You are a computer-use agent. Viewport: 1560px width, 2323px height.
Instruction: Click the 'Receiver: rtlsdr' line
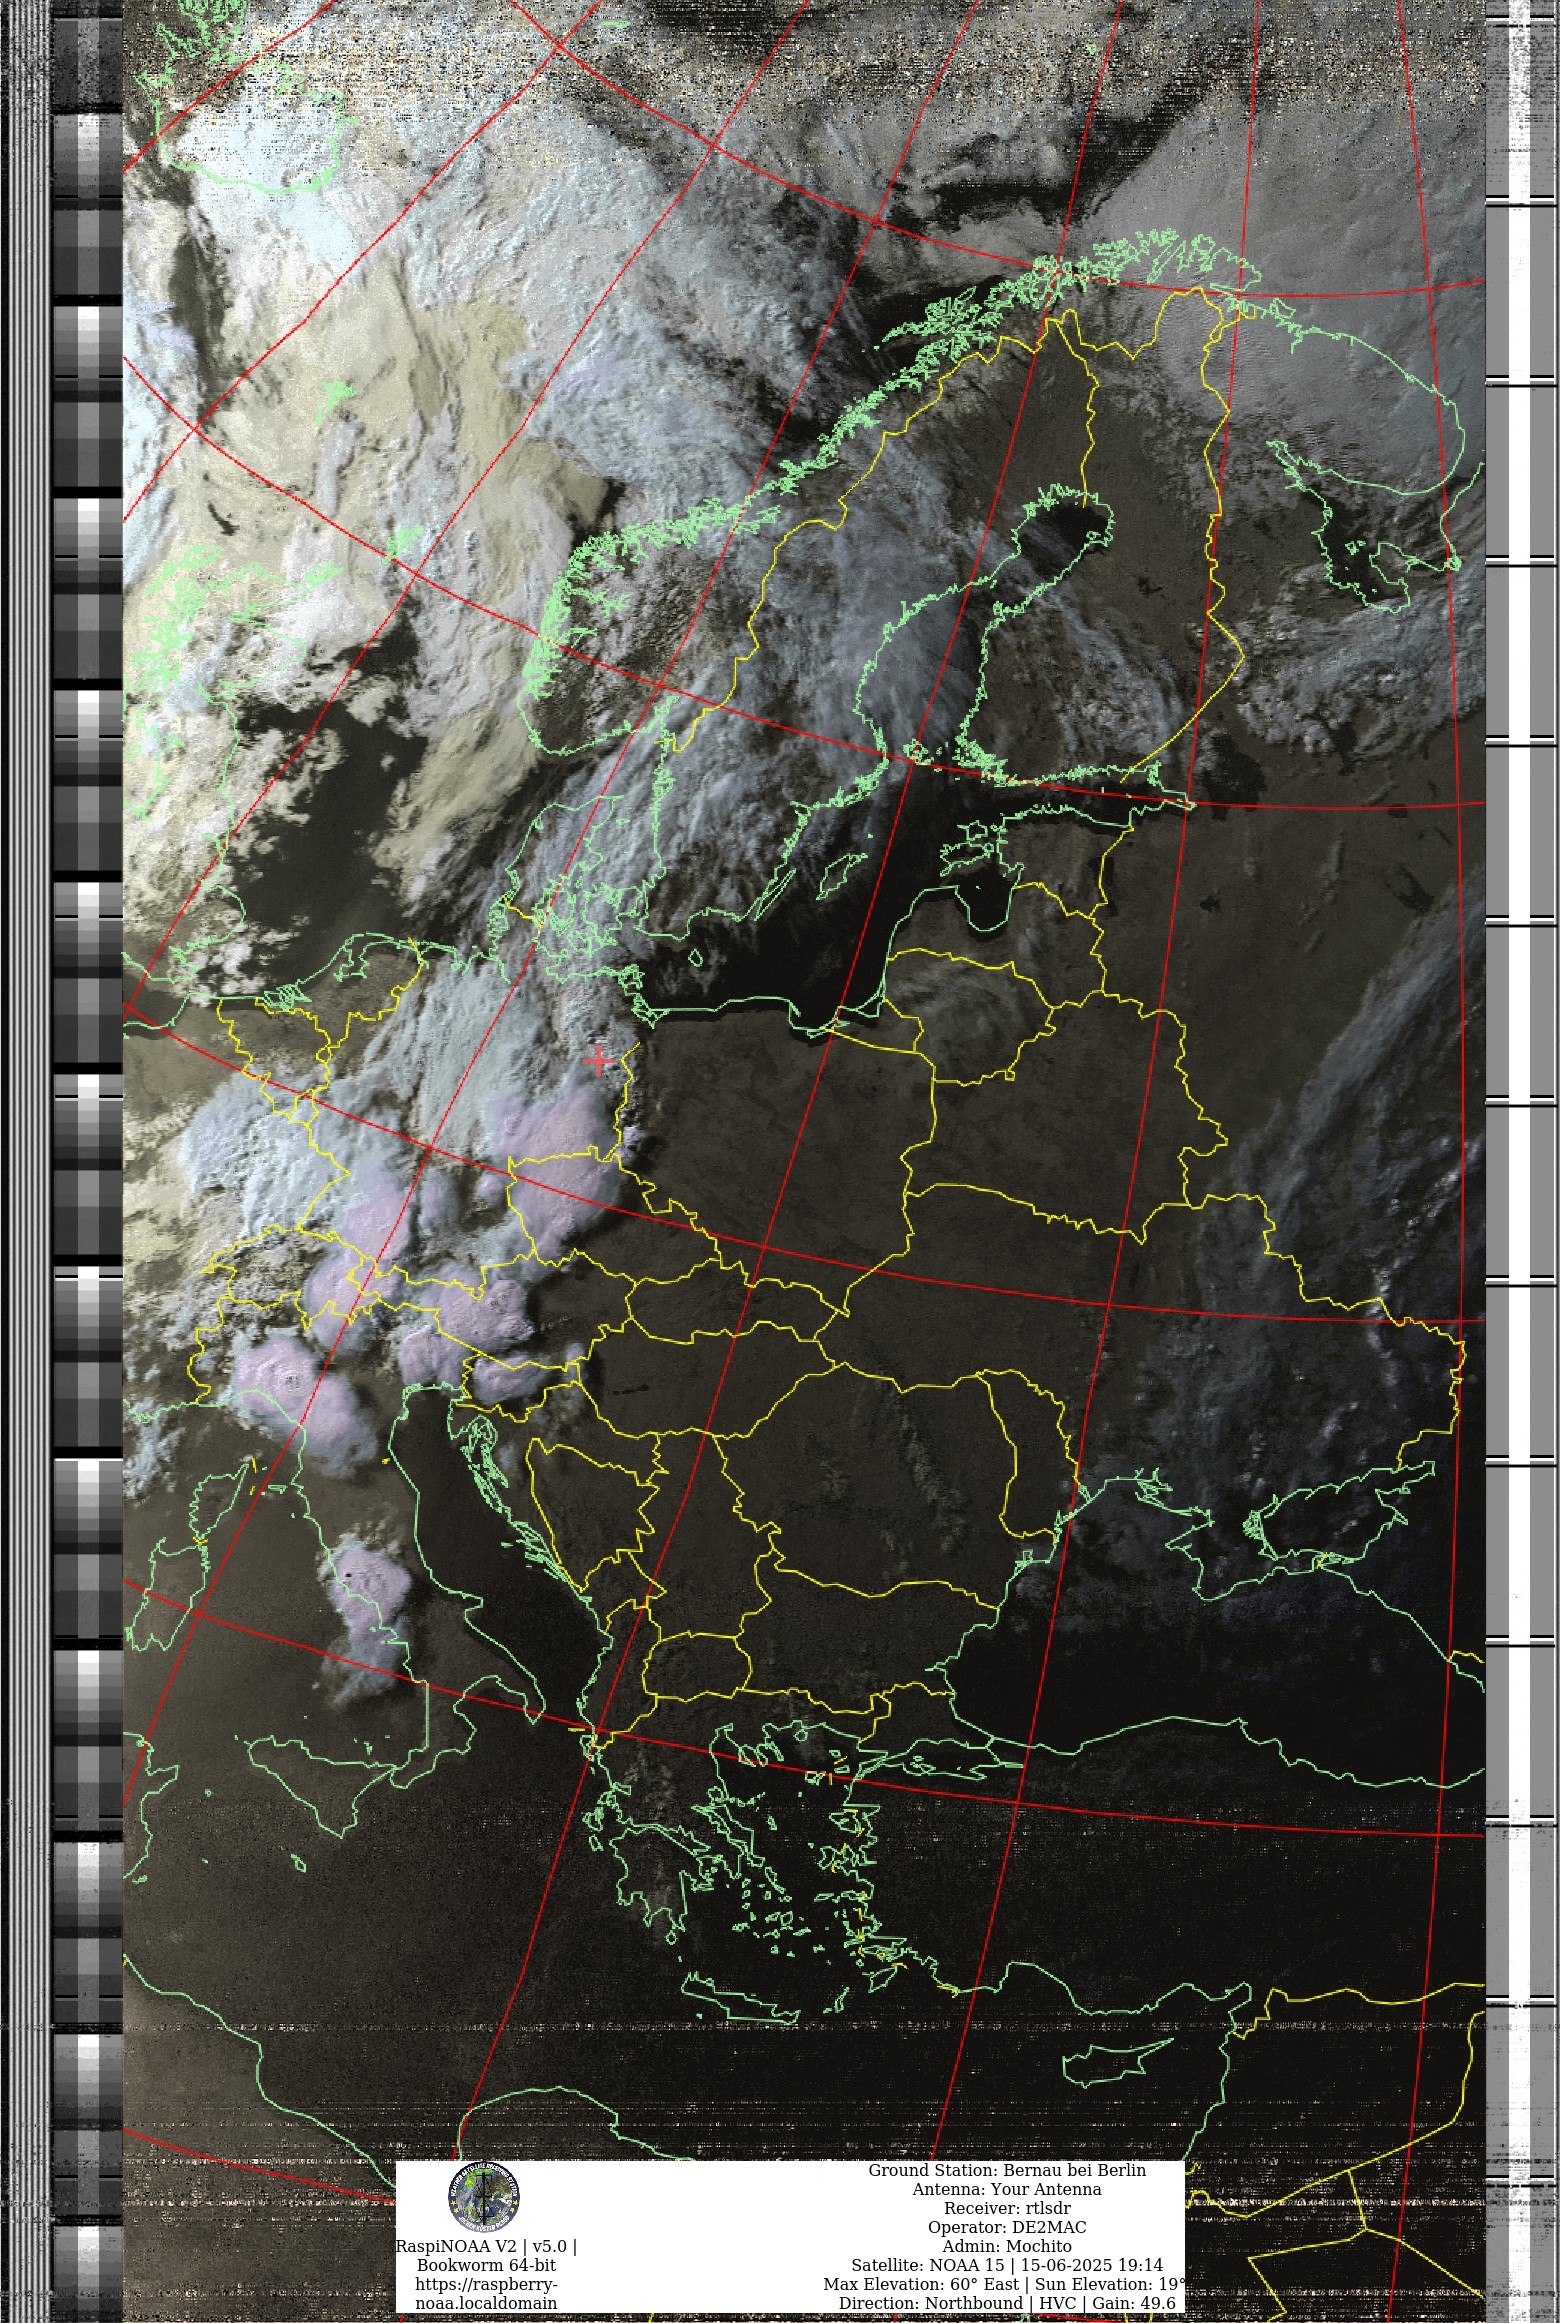(x=1007, y=2208)
